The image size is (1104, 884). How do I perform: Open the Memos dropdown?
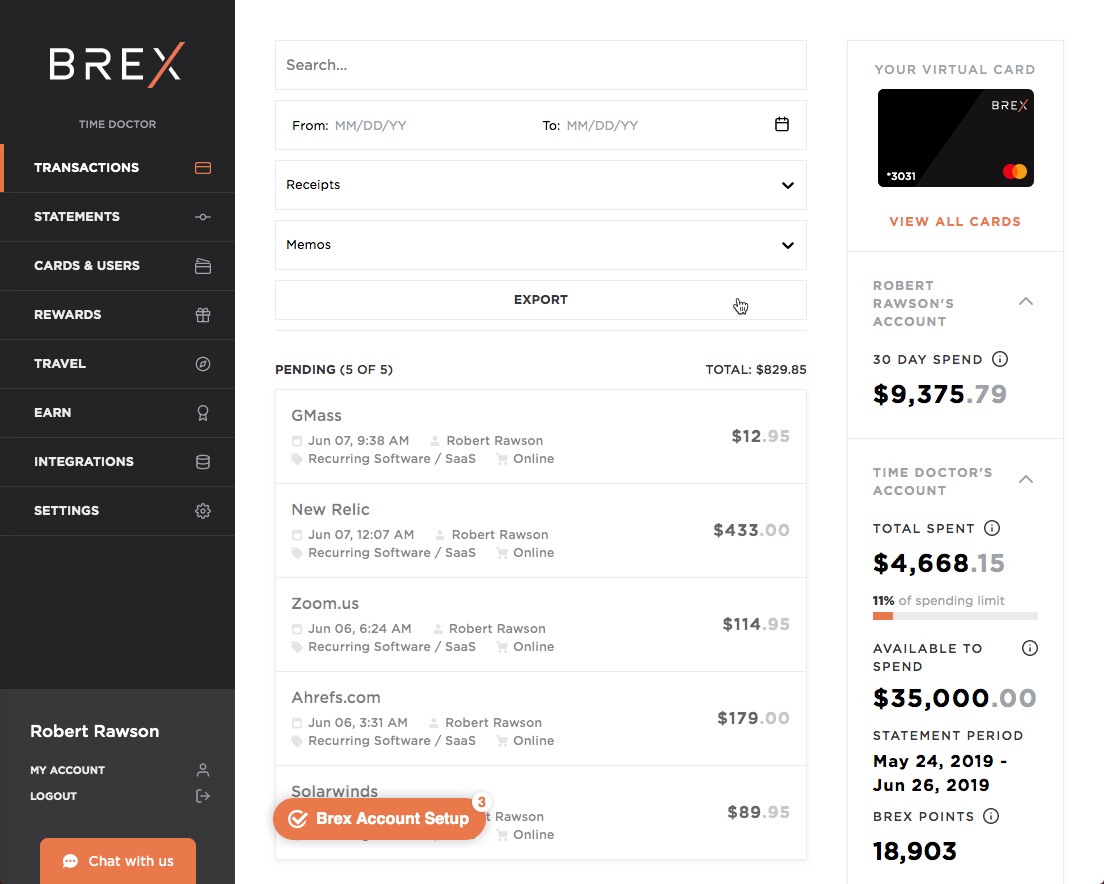click(x=787, y=244)
